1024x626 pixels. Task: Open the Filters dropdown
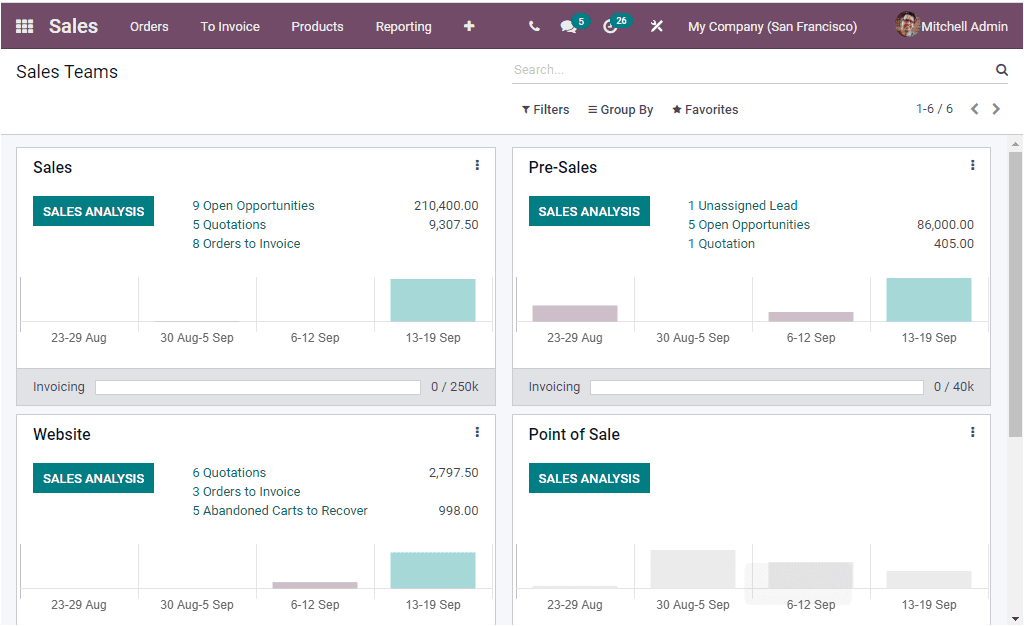[x=545, y=109]
